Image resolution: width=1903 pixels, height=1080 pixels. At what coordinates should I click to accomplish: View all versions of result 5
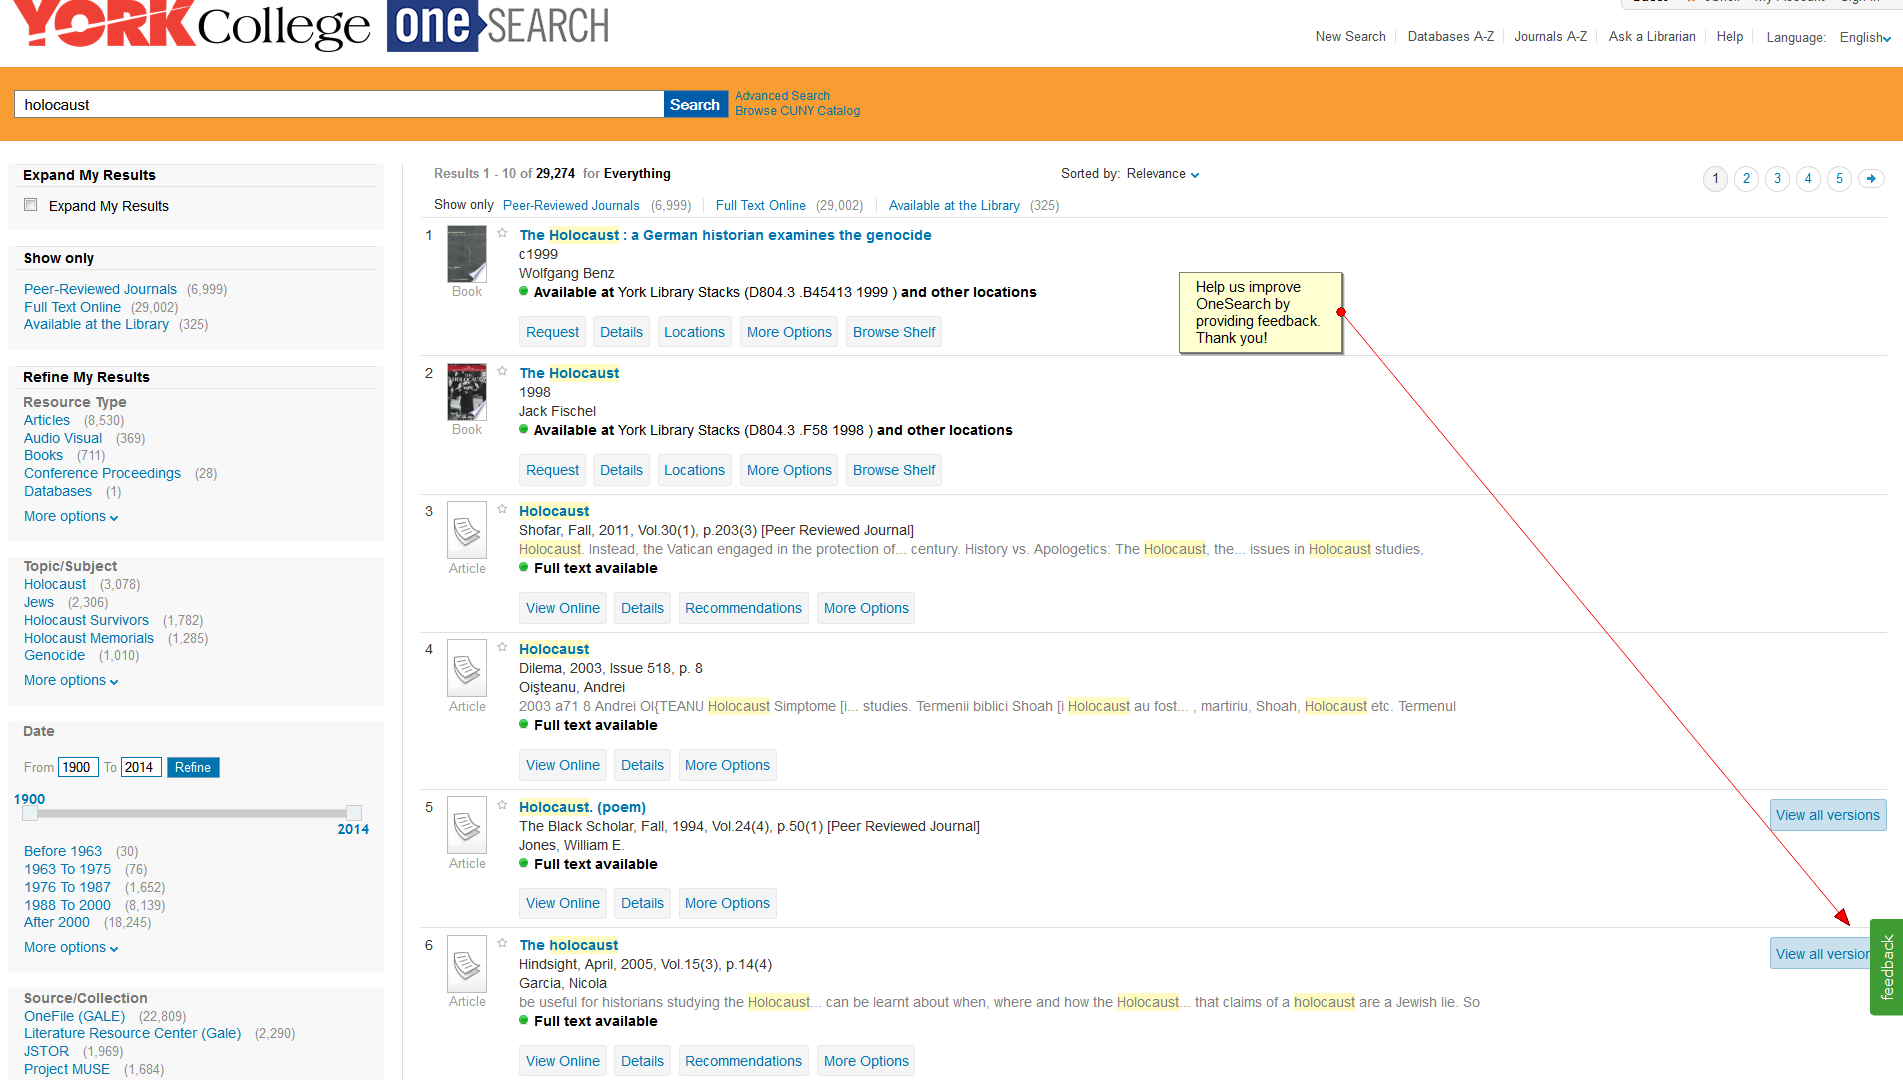tap(1827, 815)
